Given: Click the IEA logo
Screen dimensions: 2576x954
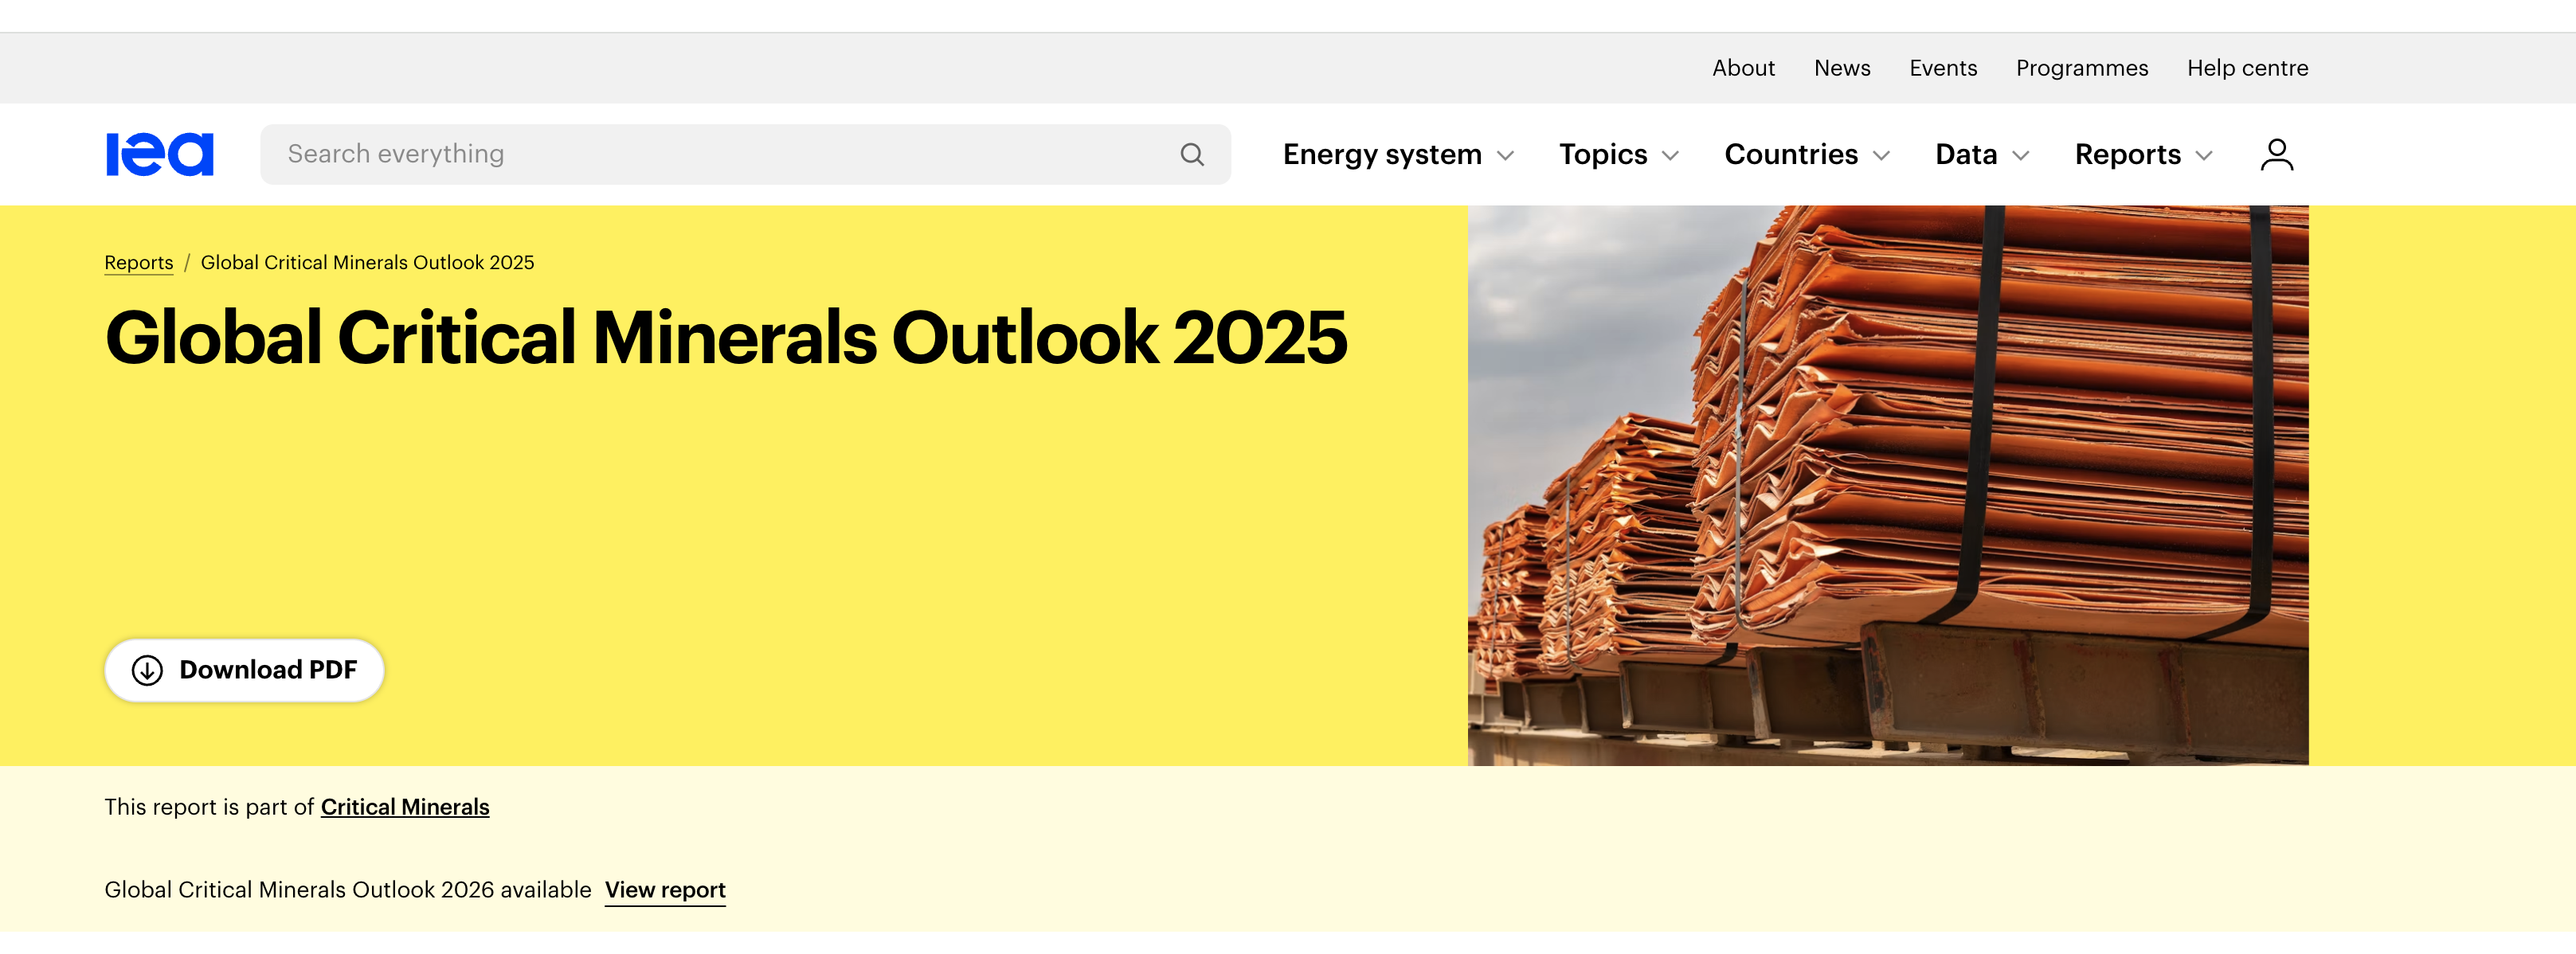Looking at the screenshot, I should pyautogui.click(x=160, y=154).
